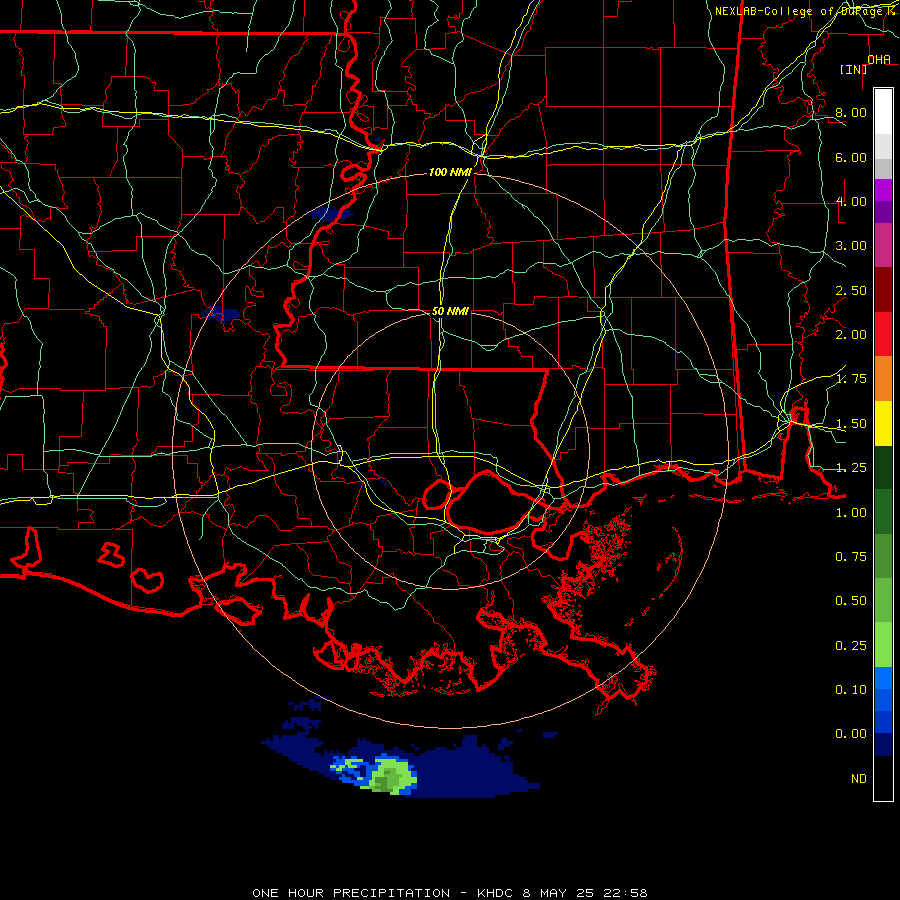Click the 100 NMI range ring label
This screenshot has width=900, height=900.
coord(450,172)
